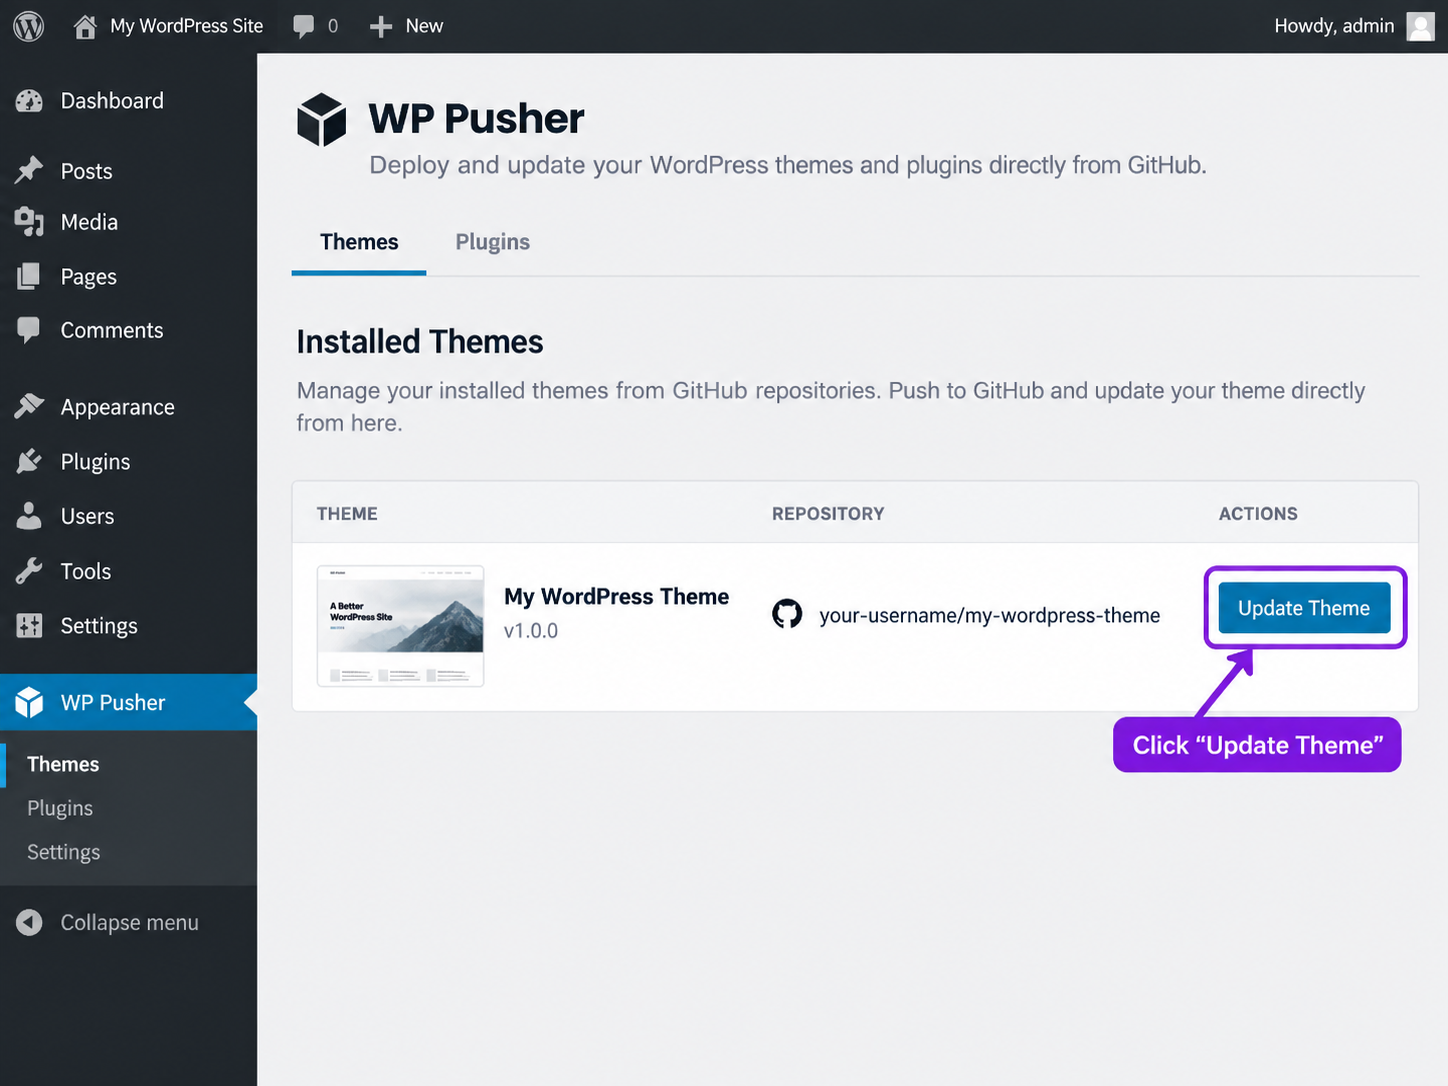Click the WP Pusher cube icon in sidebar
The image size is (1448, 1086).
click(29, 703)
